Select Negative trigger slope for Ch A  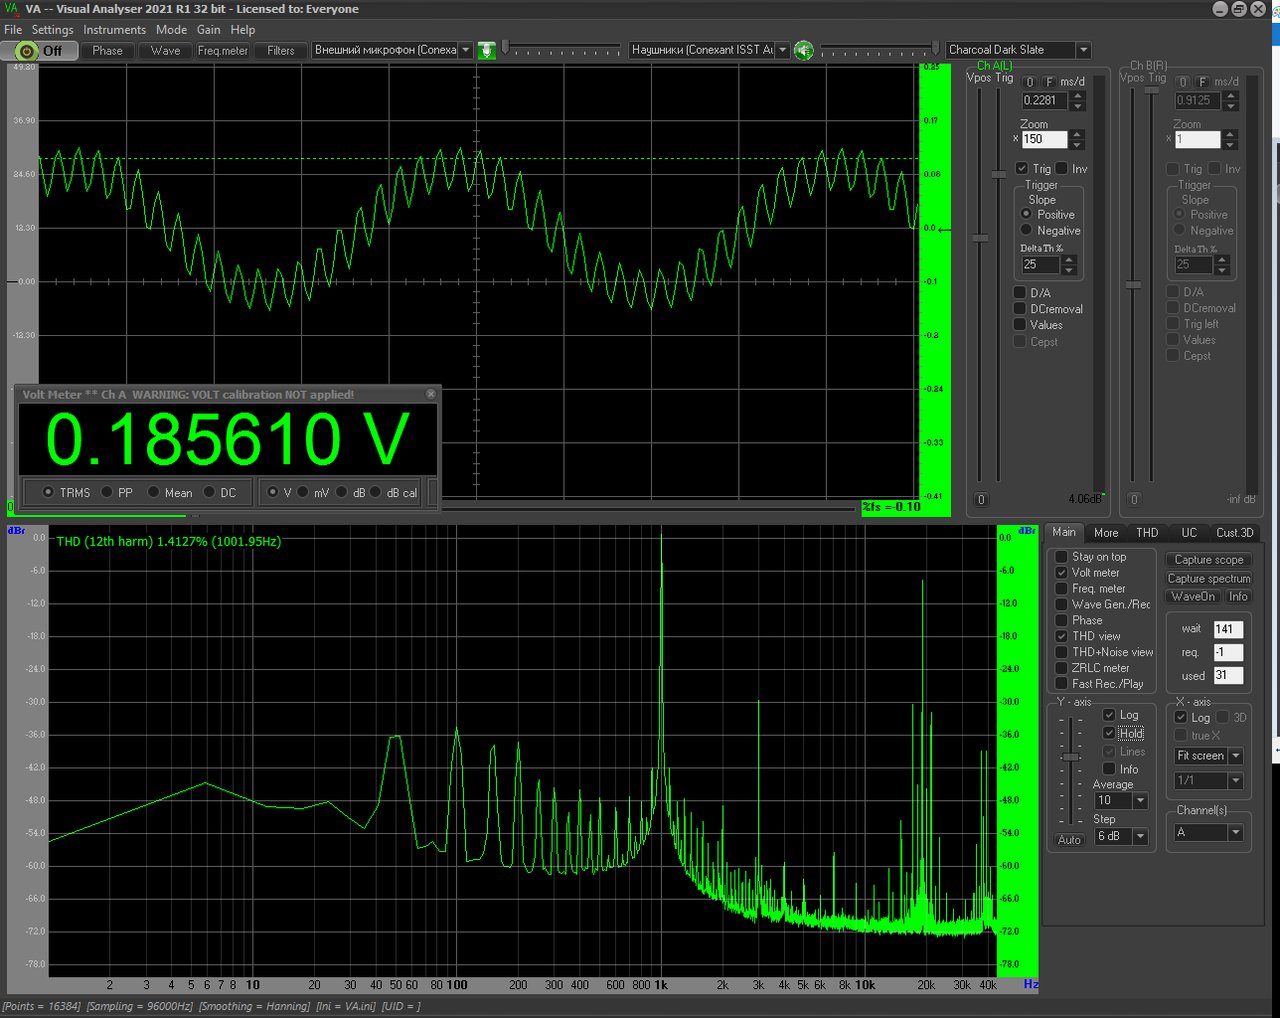(x=1026, y=230)
